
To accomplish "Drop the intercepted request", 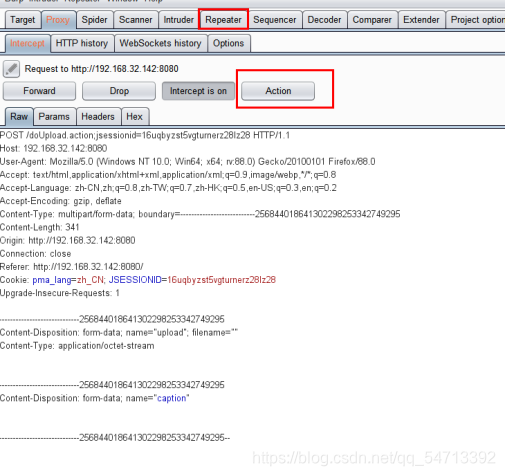I will (x=119, y=91).
